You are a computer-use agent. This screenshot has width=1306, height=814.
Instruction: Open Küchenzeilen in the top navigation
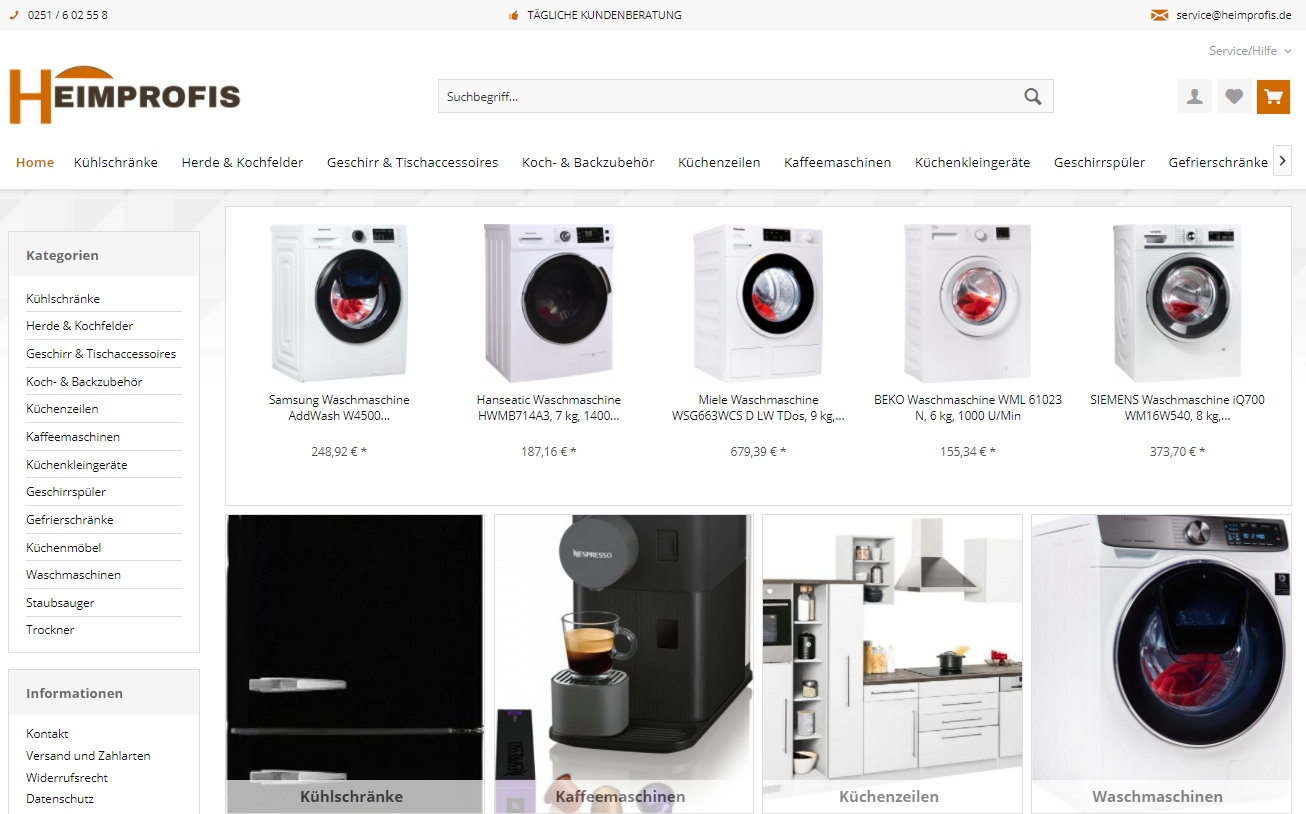tap(719, 162)
